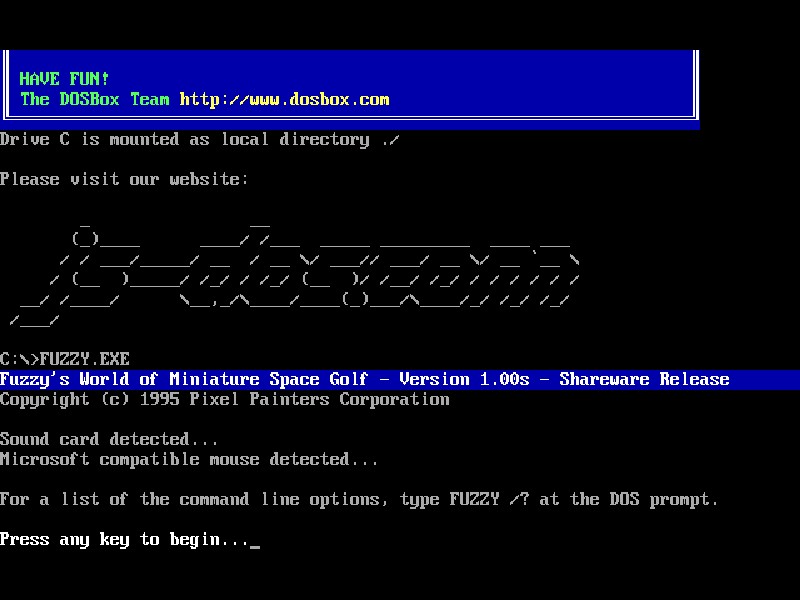Click the http://www.dosbox.com URL
This screenshot has height=600, width=800.
click(x=284, y=99)
